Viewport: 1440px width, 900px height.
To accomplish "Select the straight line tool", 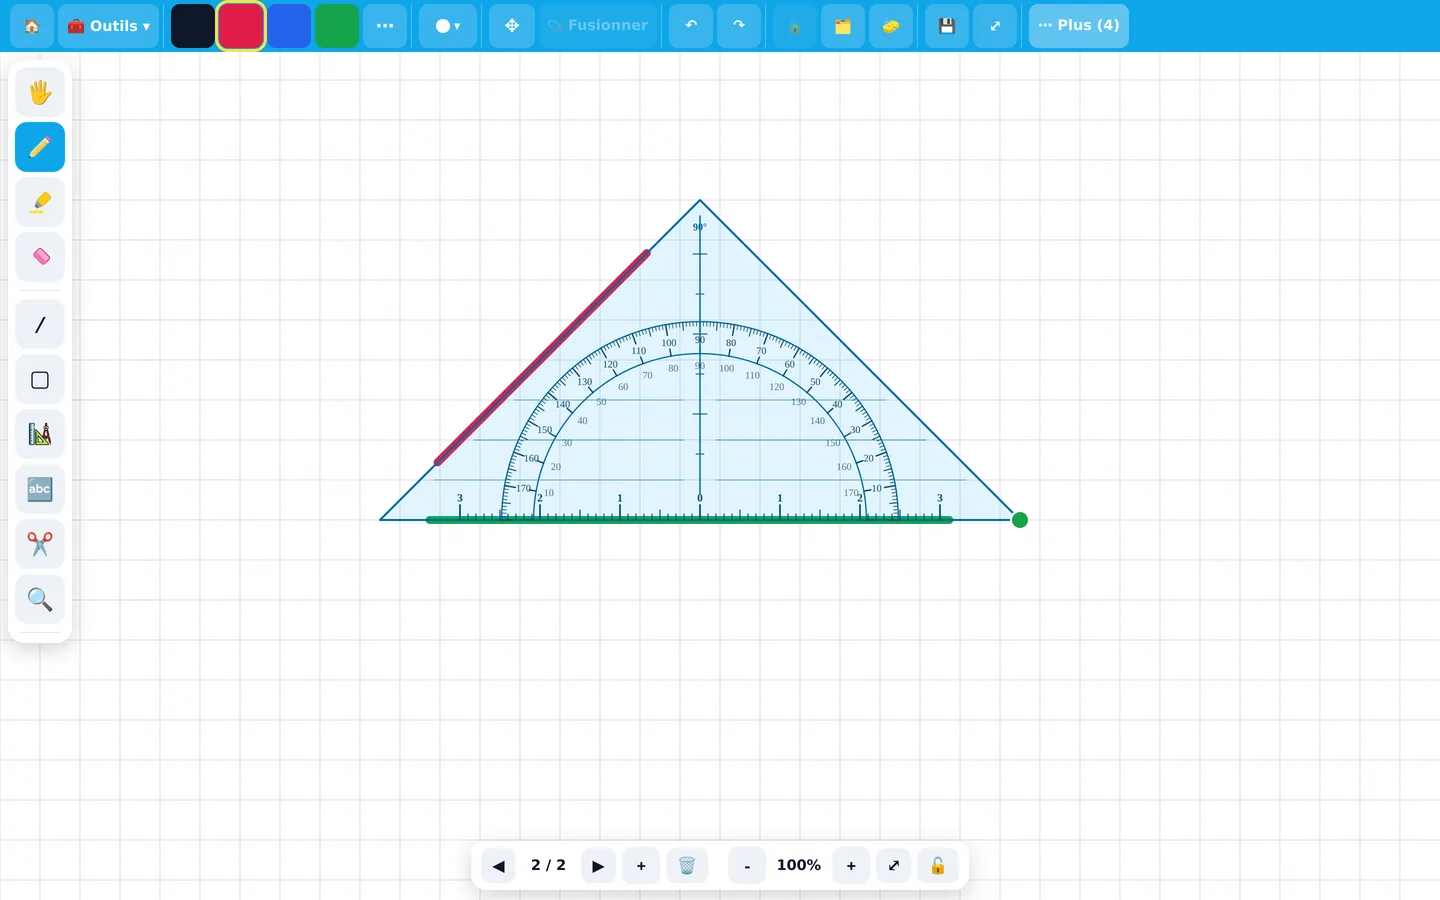I will (40, 325).
